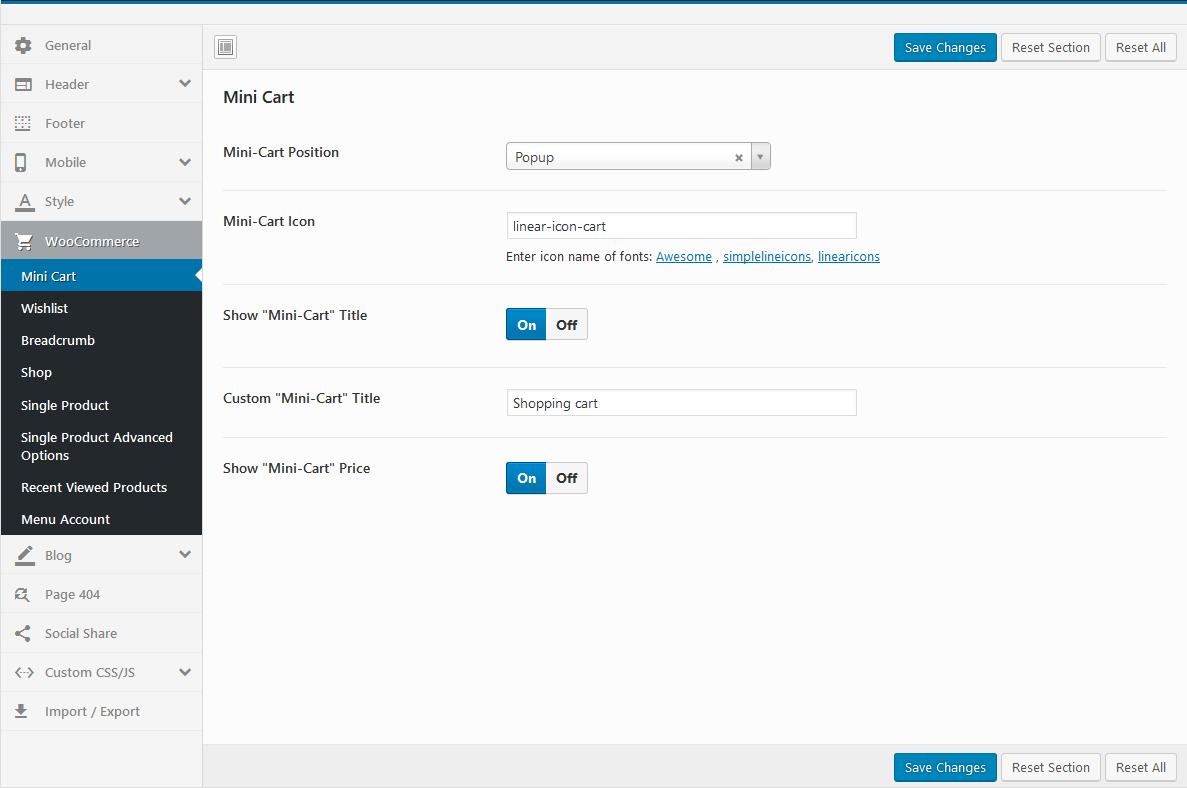Viewport: 1187px width, 788px height.
Task: Click the Popup value in position selector
Action: point(534,157)
